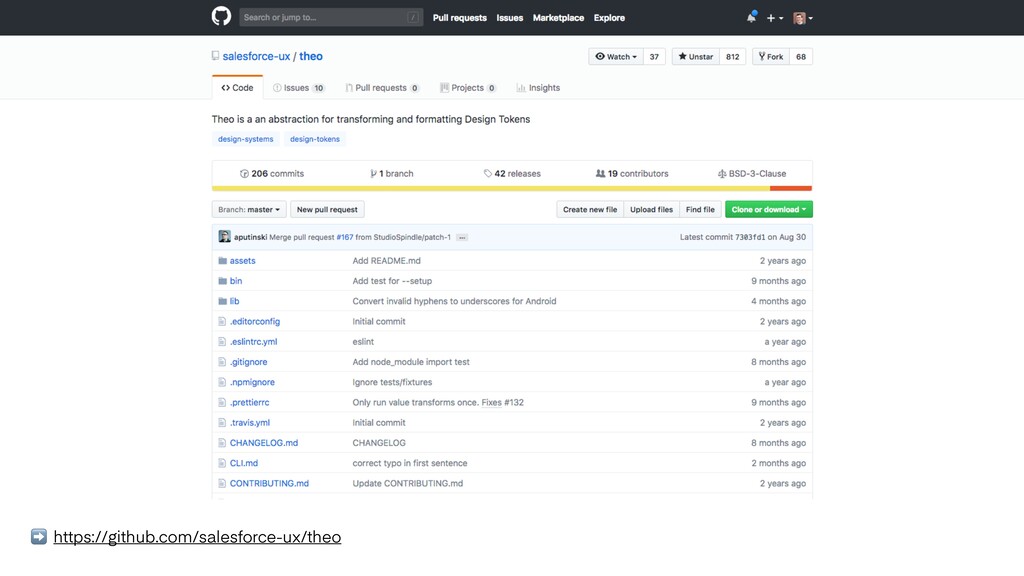Expand the Watch dropdown button
The height and width of the screenshot is (576, 1024).
tap(616, 57)
